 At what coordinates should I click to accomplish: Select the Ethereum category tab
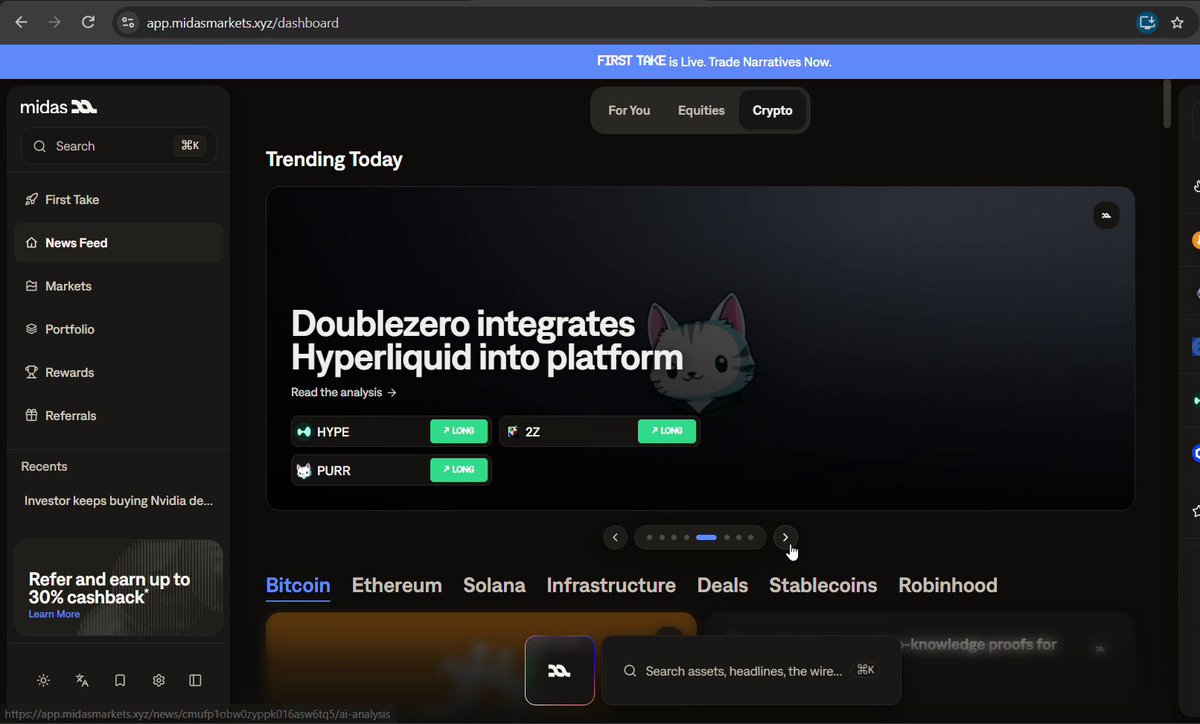tap(397, 585)
